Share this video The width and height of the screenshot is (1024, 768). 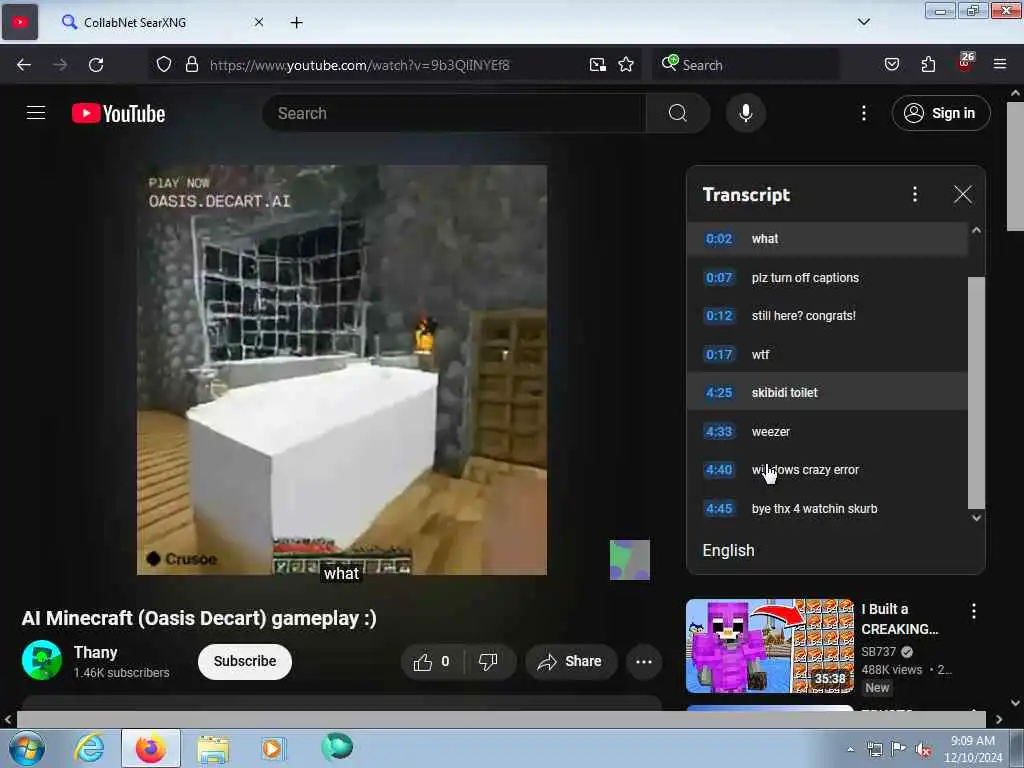(x=570, y=662)
